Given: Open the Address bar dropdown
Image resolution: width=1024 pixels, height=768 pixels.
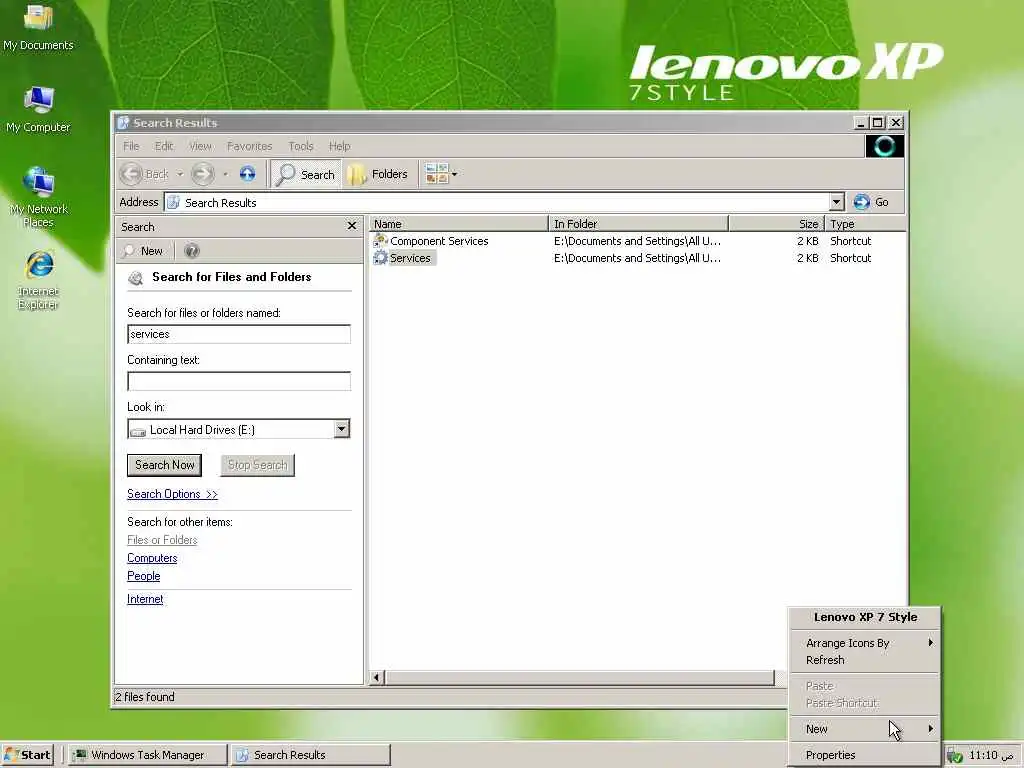Looking at the screenshot, I should pyautogui.click(x=837, y=202).
